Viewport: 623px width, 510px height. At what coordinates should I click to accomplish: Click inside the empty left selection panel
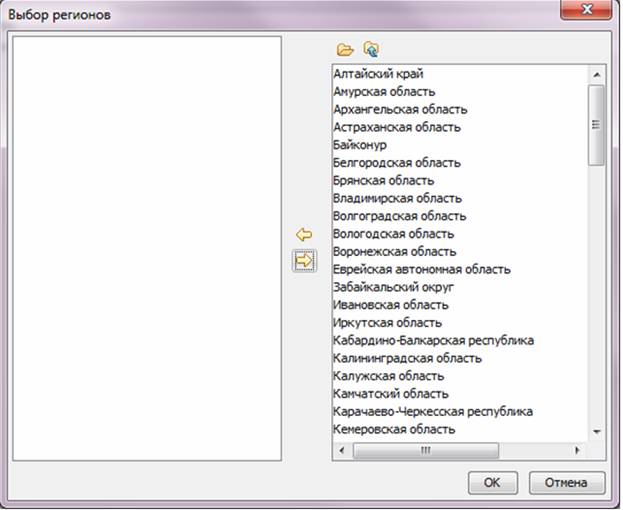pyautogui.click(x=147, y=250)
